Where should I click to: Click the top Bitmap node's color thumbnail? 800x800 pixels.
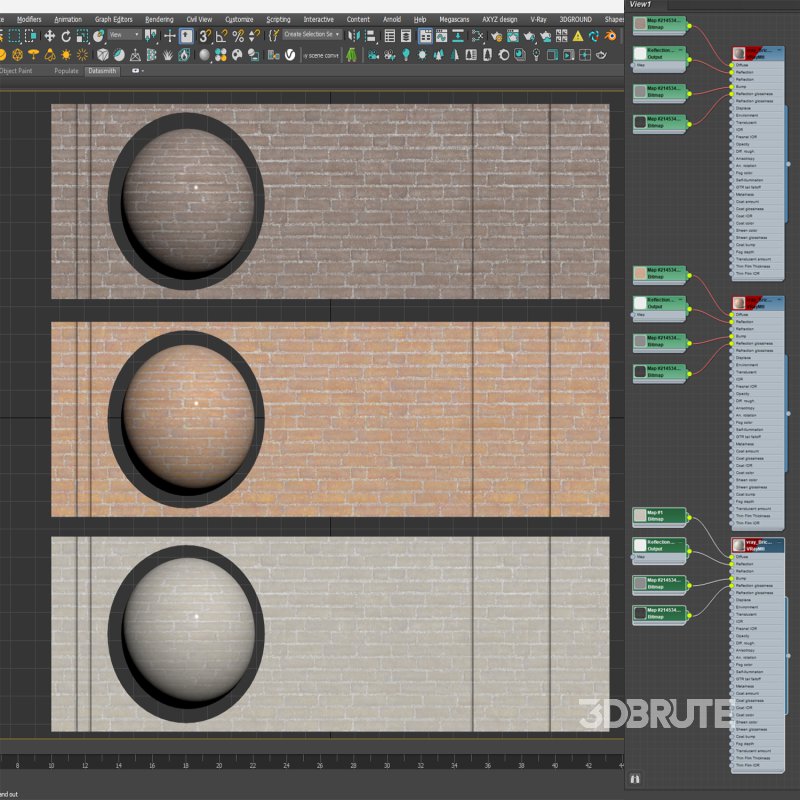(640, 22)
